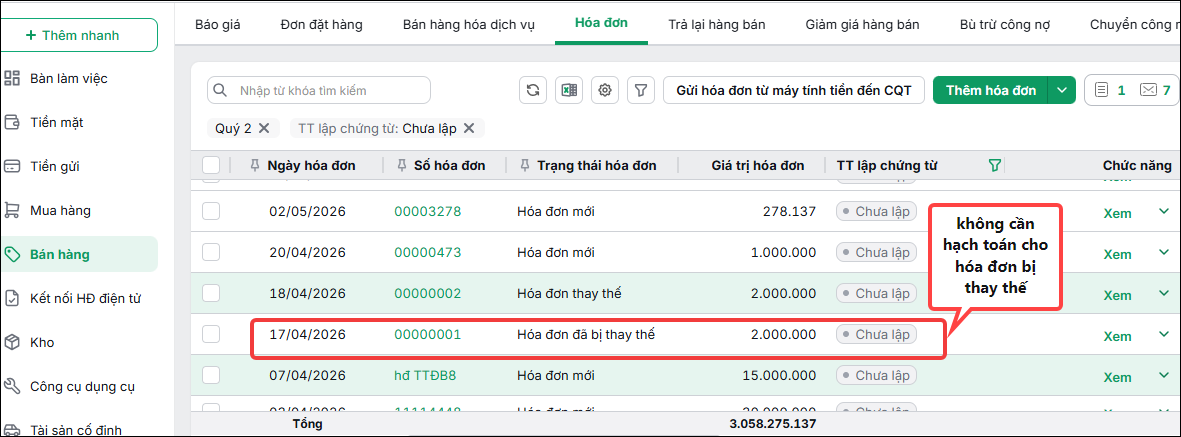Focus the keyword search field
The image size is (1181, 437).
tap(319, 90)
